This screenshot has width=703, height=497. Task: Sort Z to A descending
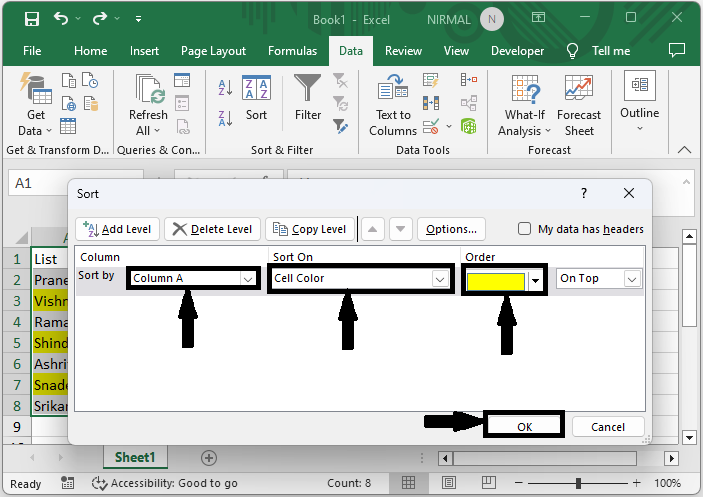(225, 118)
